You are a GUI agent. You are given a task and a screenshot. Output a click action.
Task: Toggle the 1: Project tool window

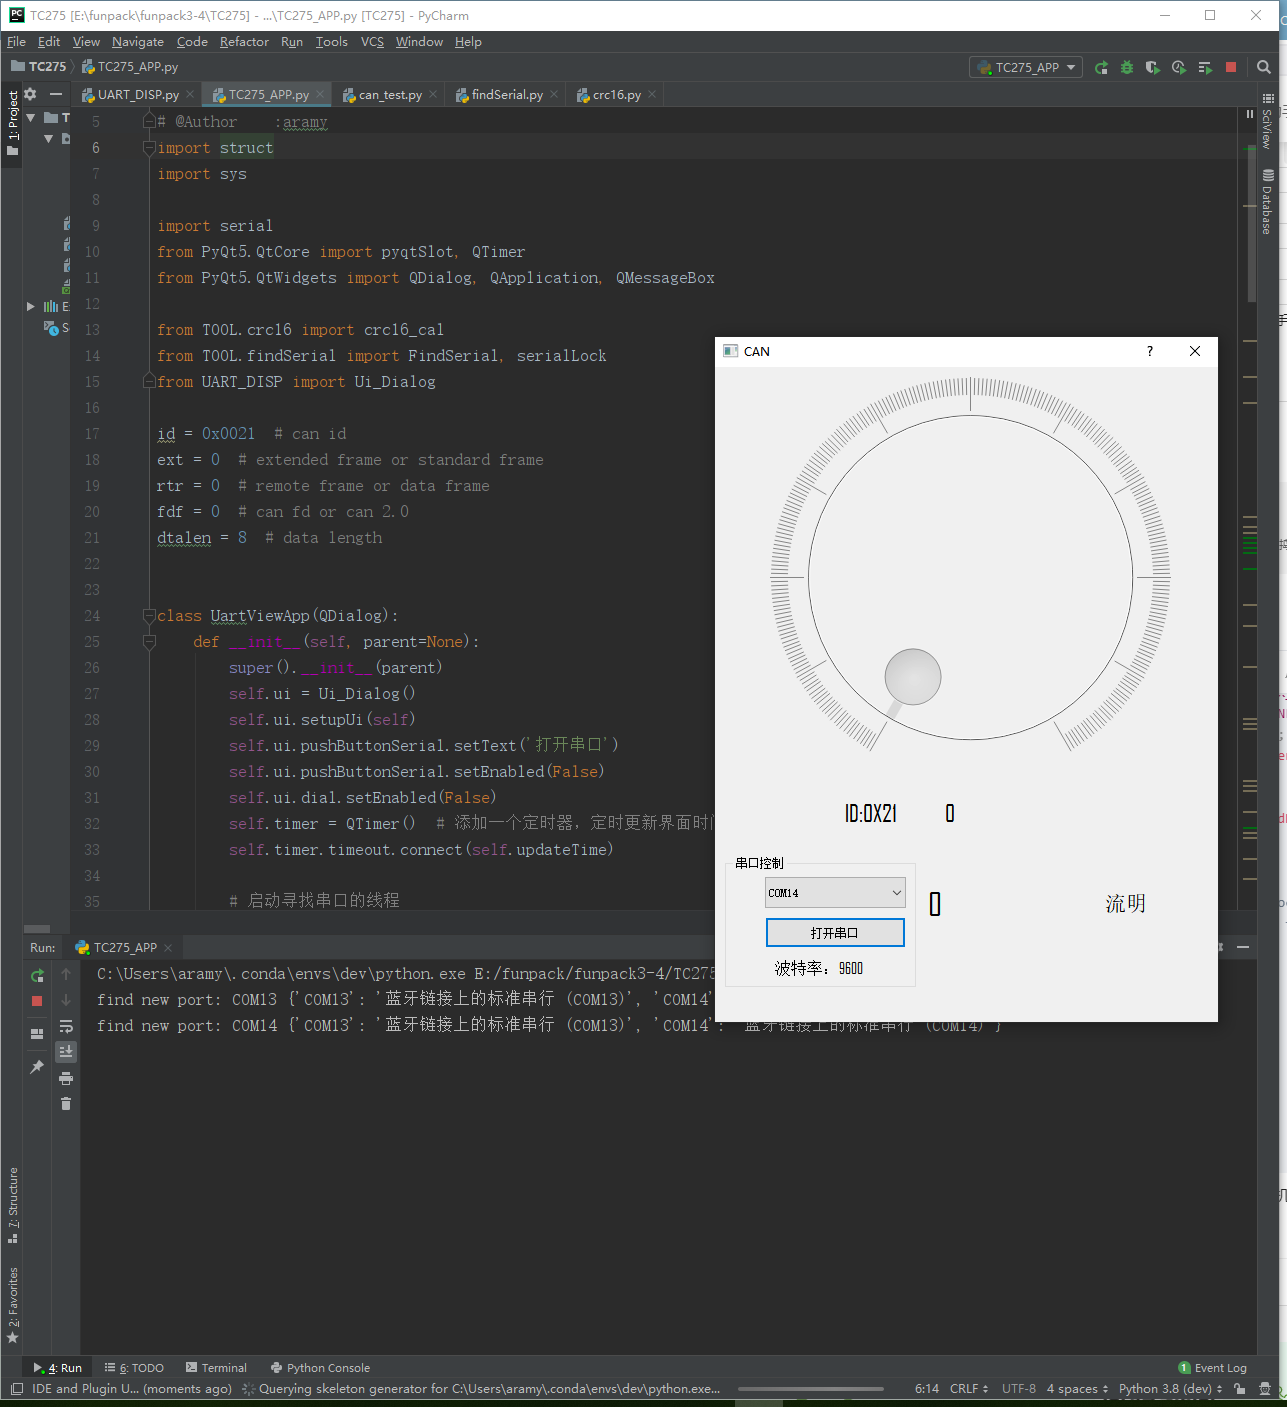point(12,124)
